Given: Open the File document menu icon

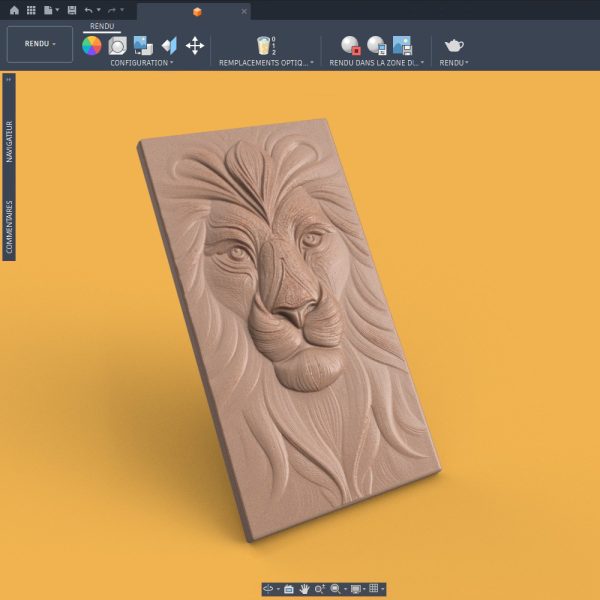Looking at the screenshot, I should click(48, 10).
